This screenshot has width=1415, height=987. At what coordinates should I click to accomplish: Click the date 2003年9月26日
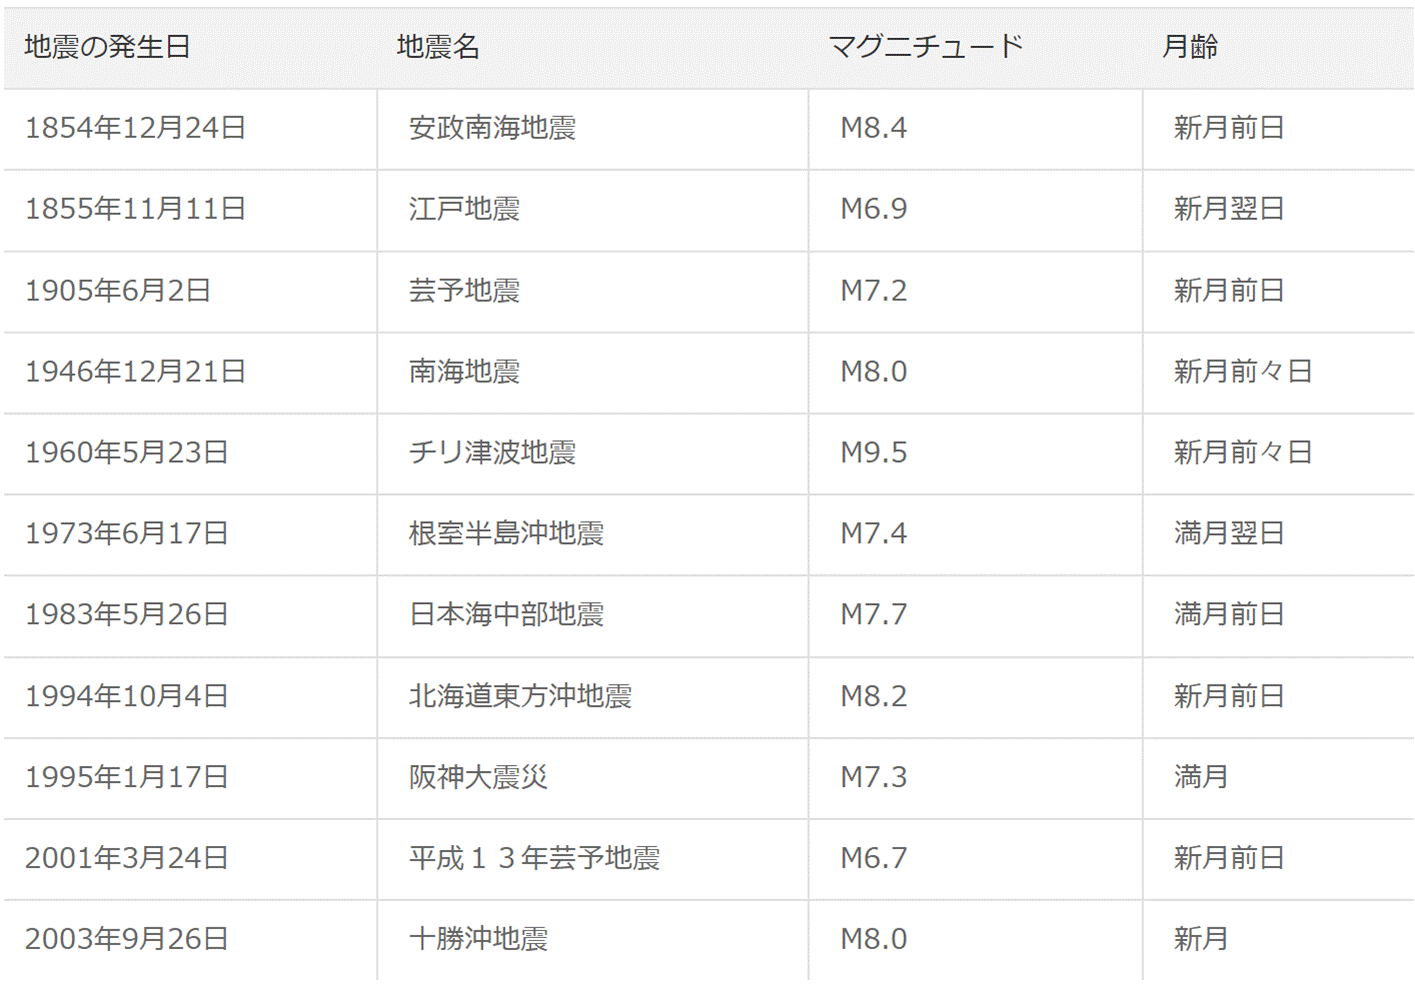click(127, 939)
